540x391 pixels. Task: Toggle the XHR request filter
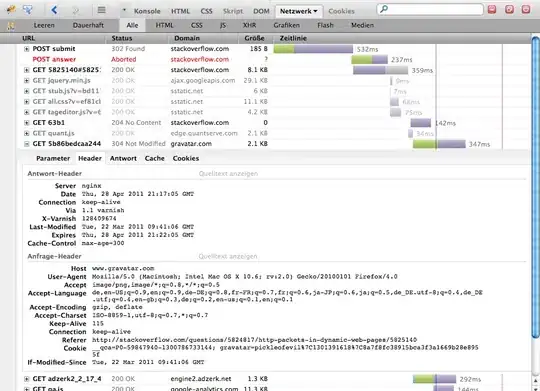[x=249, y=25]
